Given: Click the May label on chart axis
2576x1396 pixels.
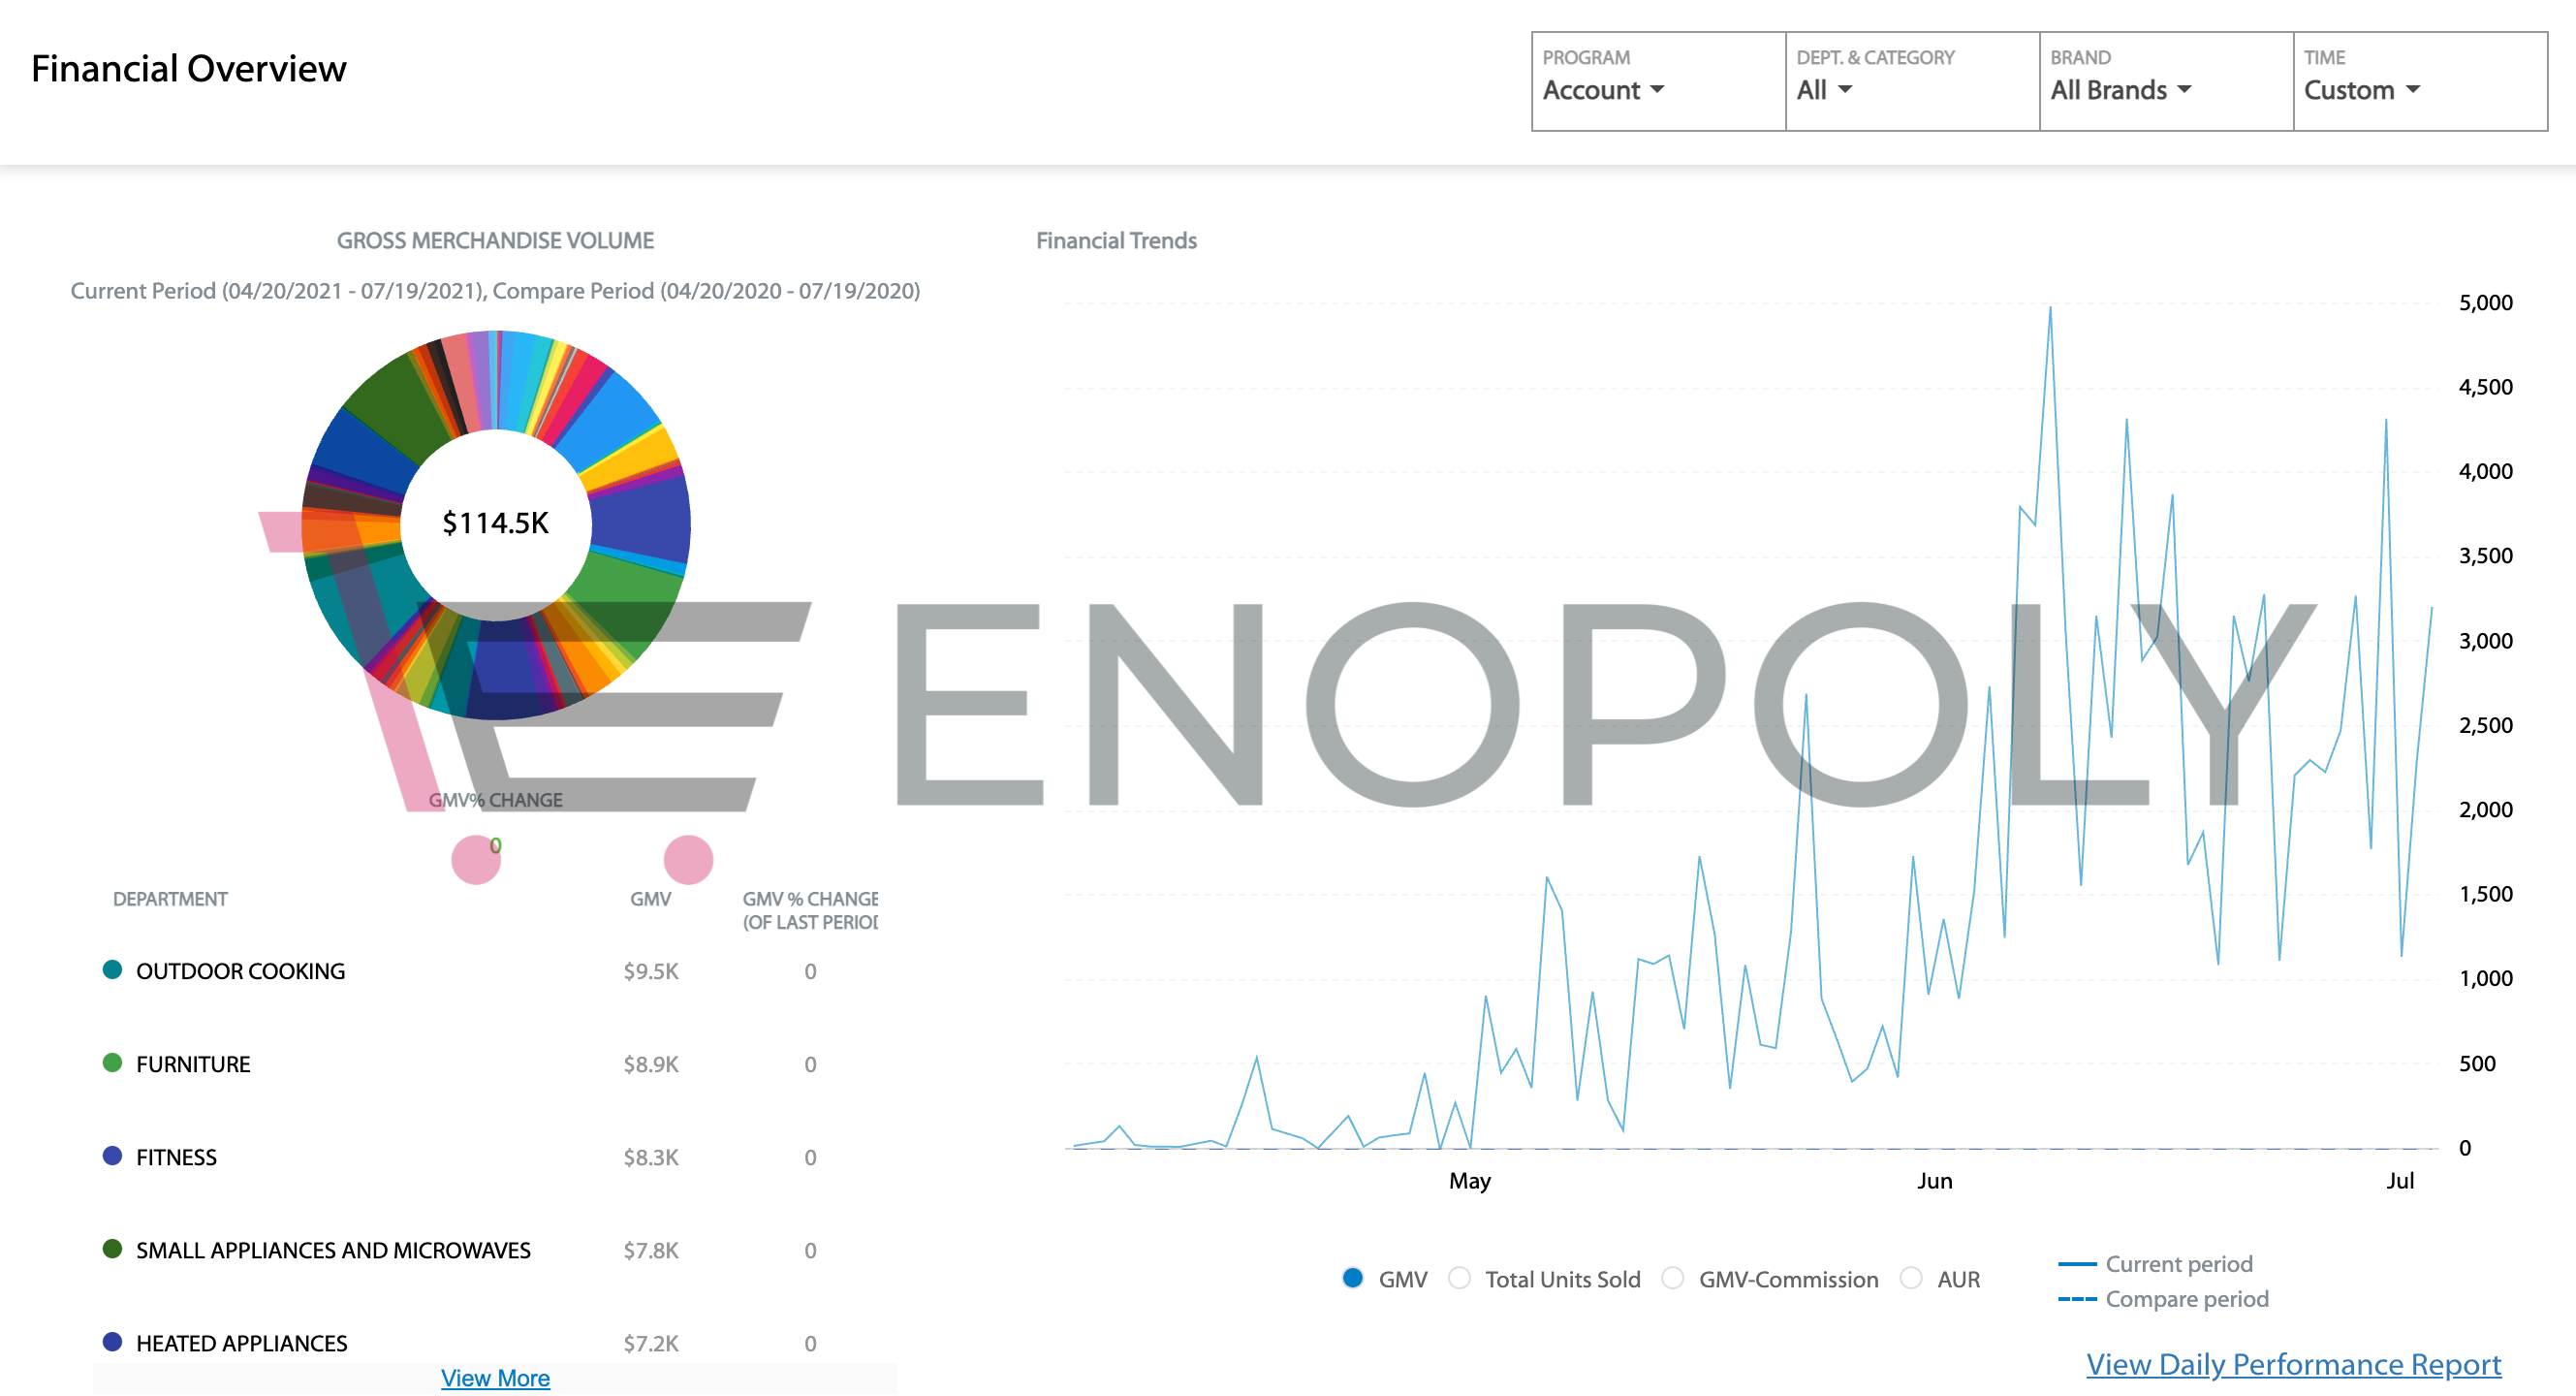Looking at the screenshot, I should 1470,1181.
